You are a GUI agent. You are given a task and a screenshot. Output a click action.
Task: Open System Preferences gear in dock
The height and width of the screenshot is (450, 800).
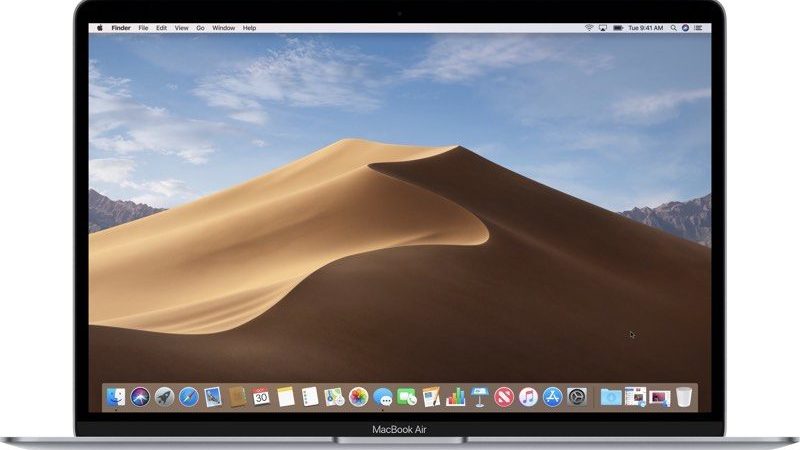pos(577,397)
